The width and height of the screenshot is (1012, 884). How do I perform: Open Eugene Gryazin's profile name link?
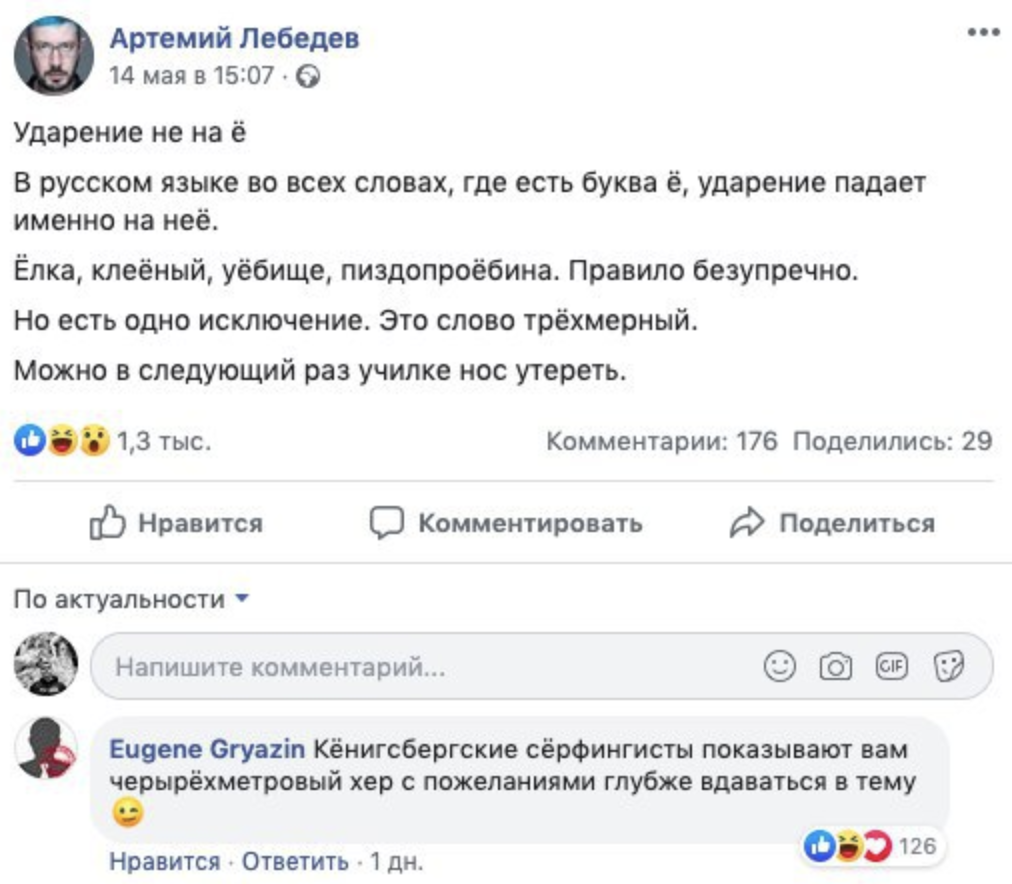point(207,749)
